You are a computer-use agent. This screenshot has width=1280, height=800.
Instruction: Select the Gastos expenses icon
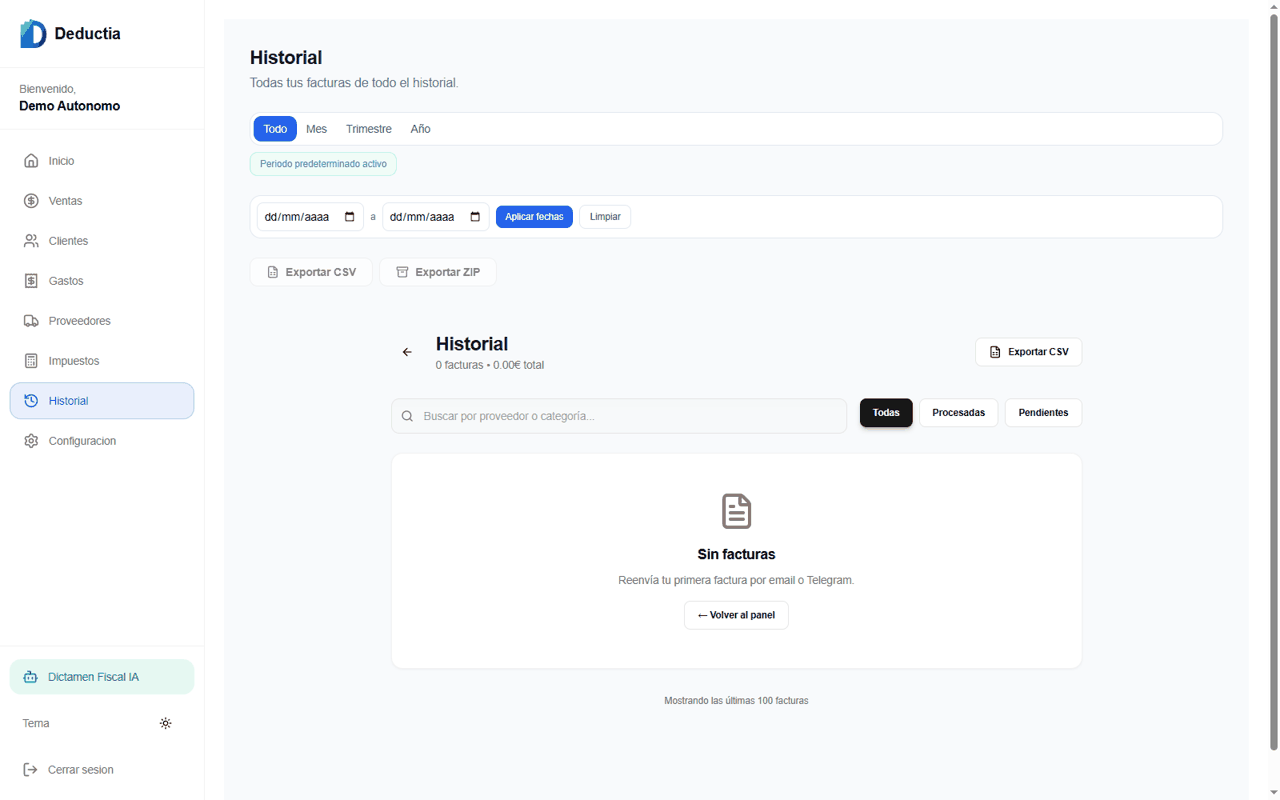coord(31,280)
